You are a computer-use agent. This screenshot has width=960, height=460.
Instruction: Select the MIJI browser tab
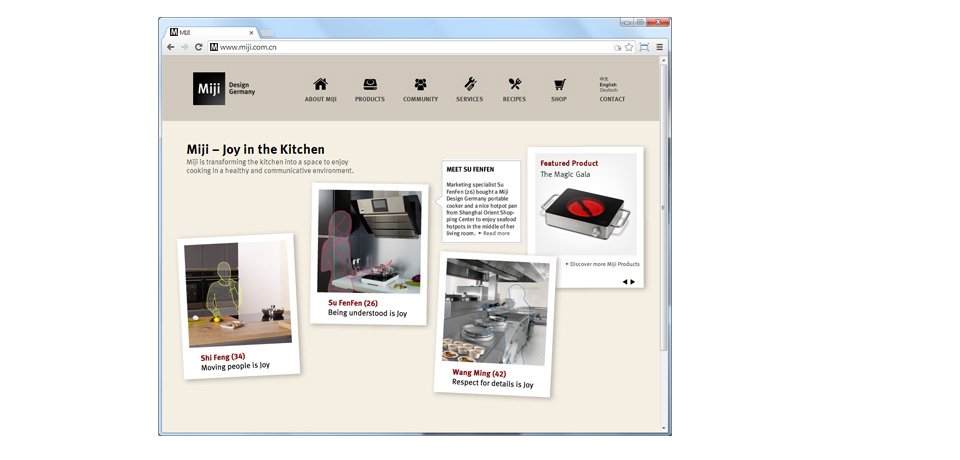coord(209,32)
